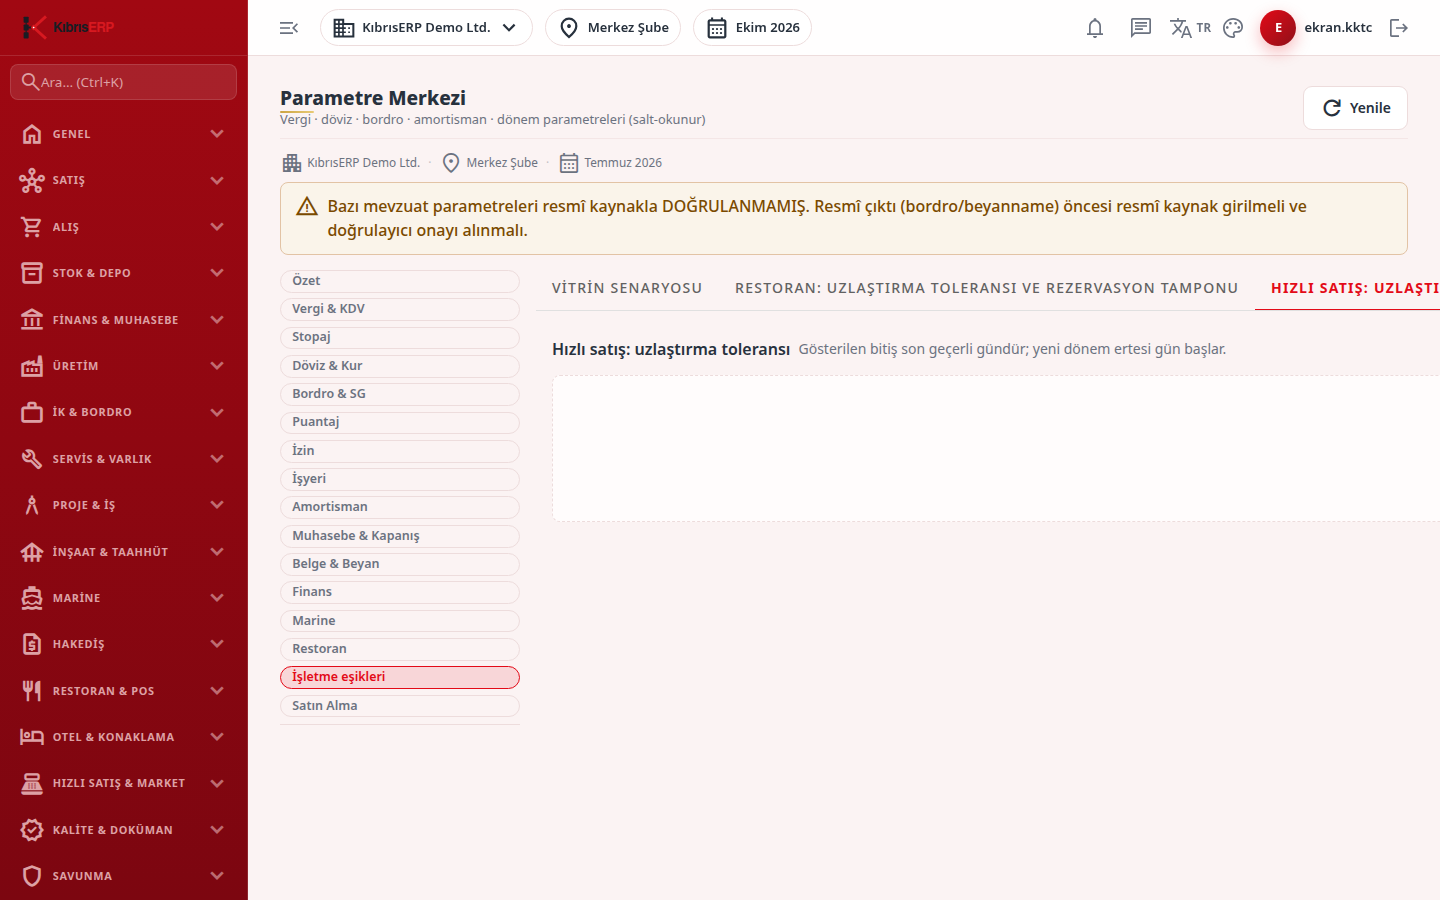Select the İşletme eşikleri category

point(400,677)
